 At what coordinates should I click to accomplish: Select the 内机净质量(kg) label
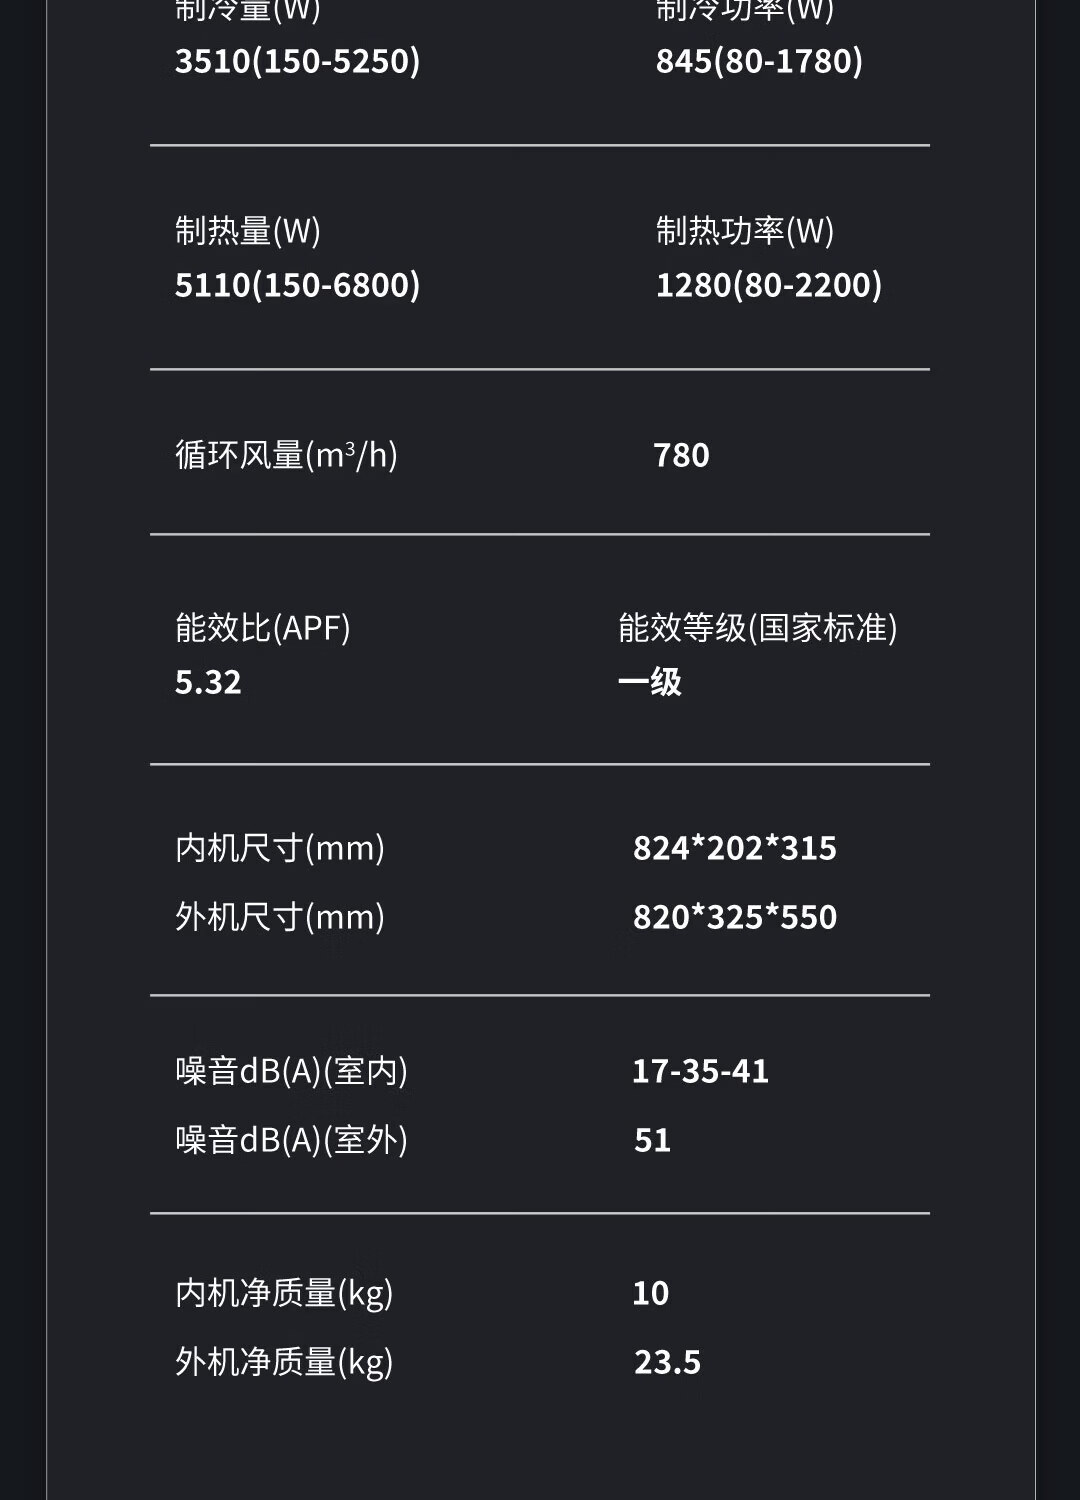pyautogui.click(x=284, y=1293)
